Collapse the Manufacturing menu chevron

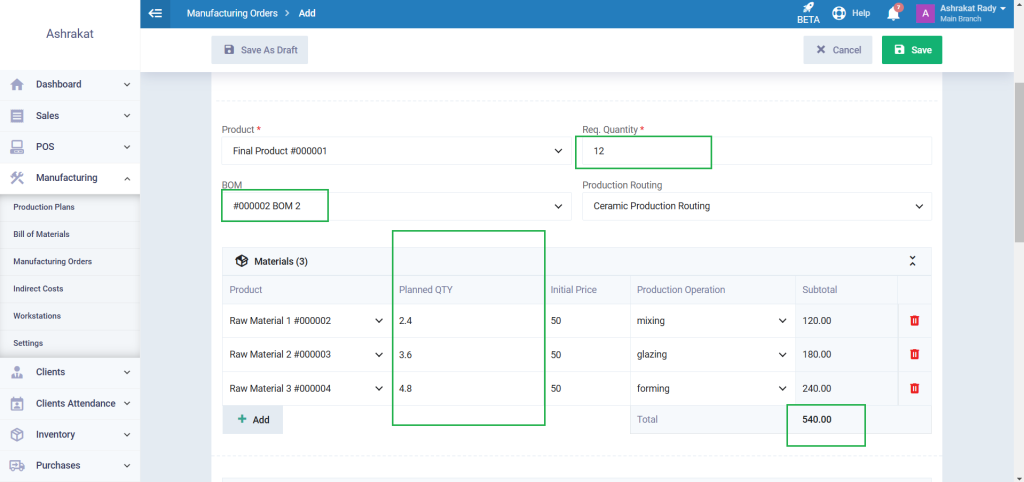[127, 178]
